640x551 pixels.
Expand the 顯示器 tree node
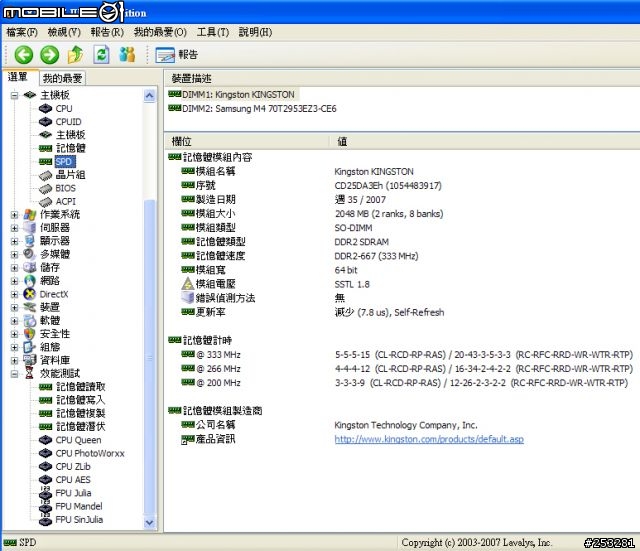point(14,241)
